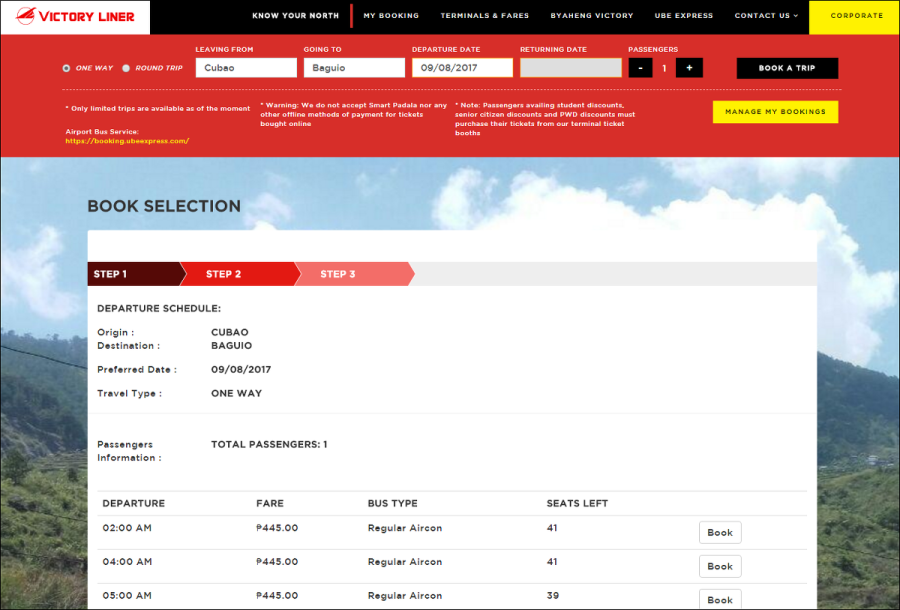The width and height of the screenshot is (900, 610).
Task: Open Terminals & Fares page
Action: click(484, 16)
